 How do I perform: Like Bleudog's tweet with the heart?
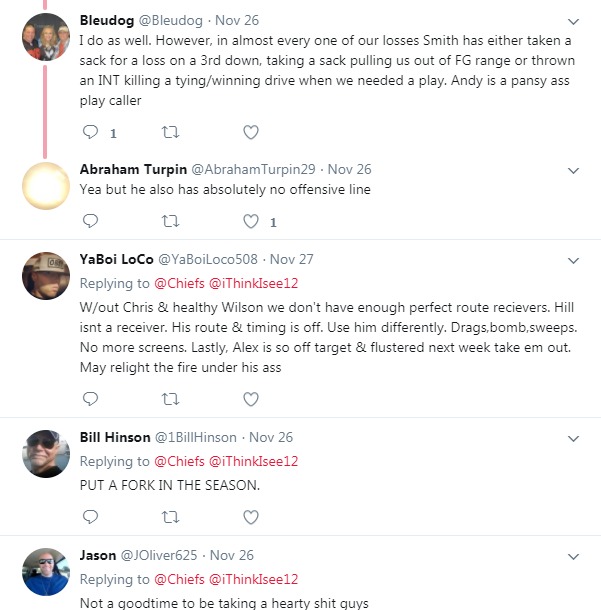[251, 132]
